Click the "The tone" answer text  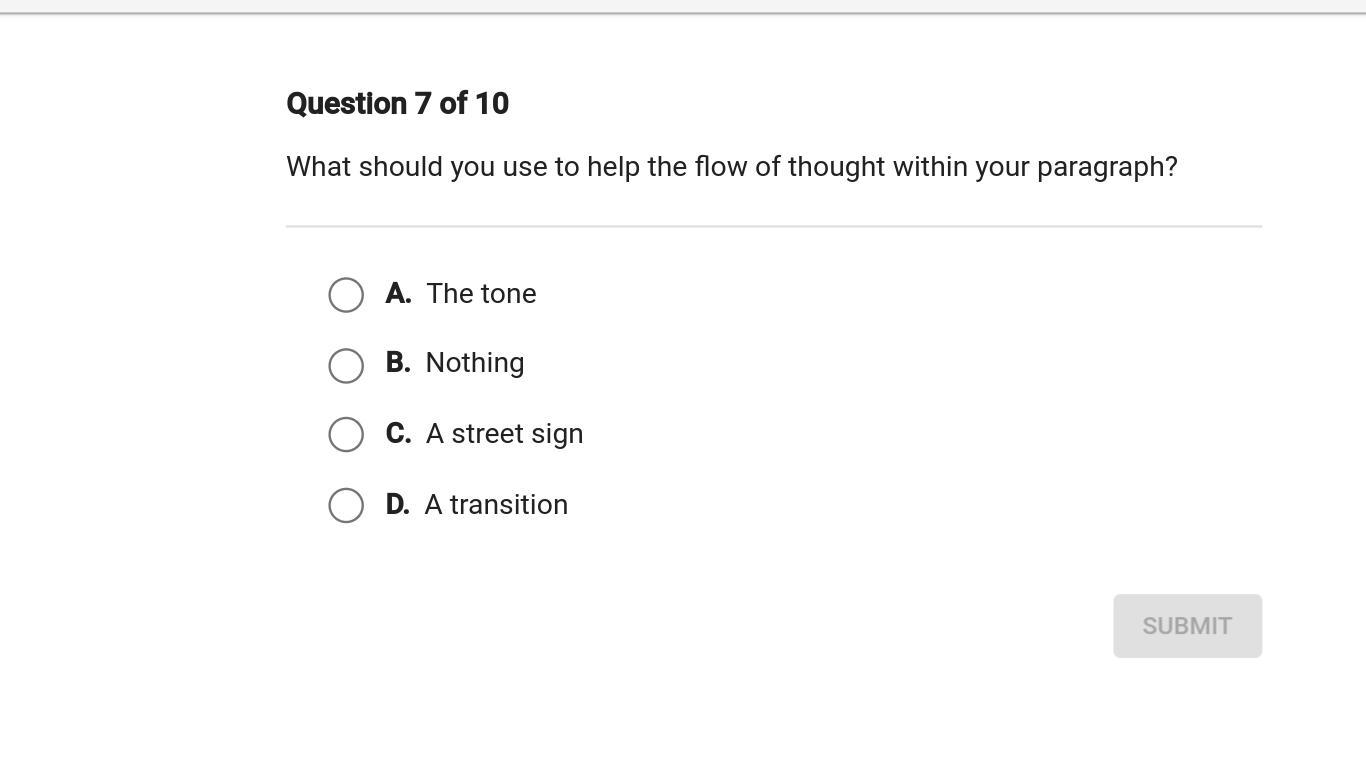coord(481,294)
